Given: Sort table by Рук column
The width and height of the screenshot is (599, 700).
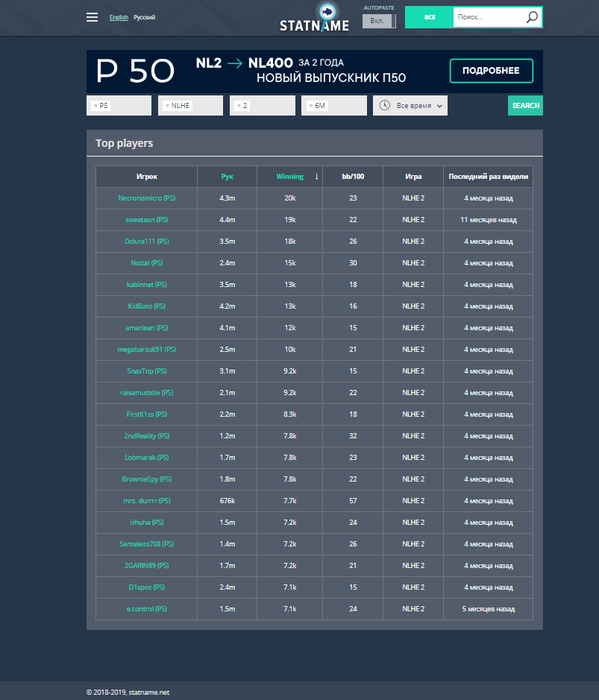Looking at the screenshot, I should point(227,177).
